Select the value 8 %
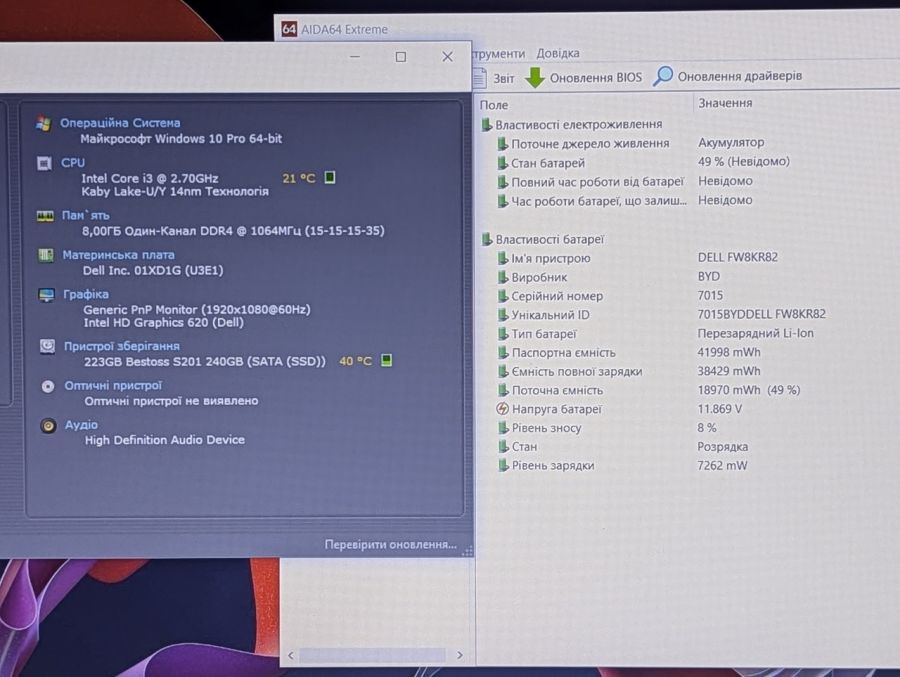This screenshot has width=900, height=677. tap(707, 428)
